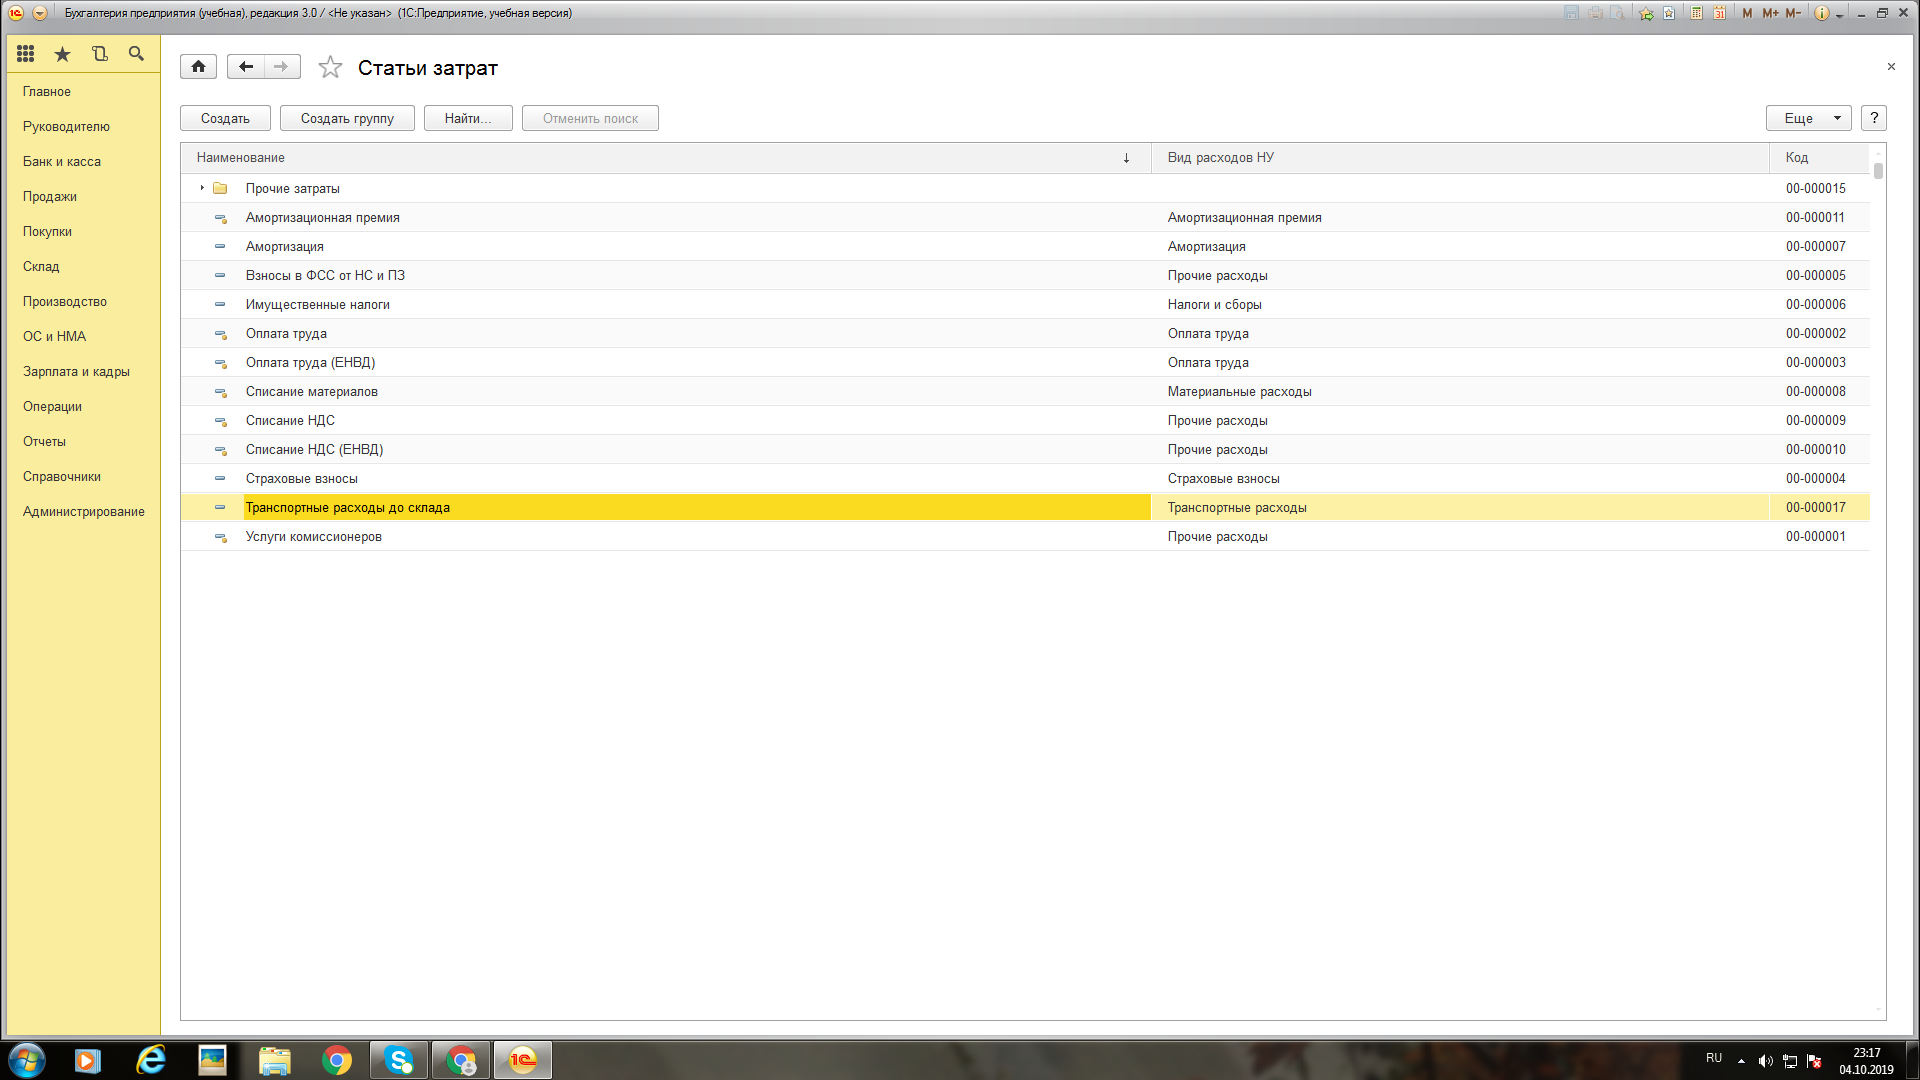Open the Еще dropdown menu
This screenshot has width=1920, height=1080.
pyautogui.click(x=1808, y=118)
